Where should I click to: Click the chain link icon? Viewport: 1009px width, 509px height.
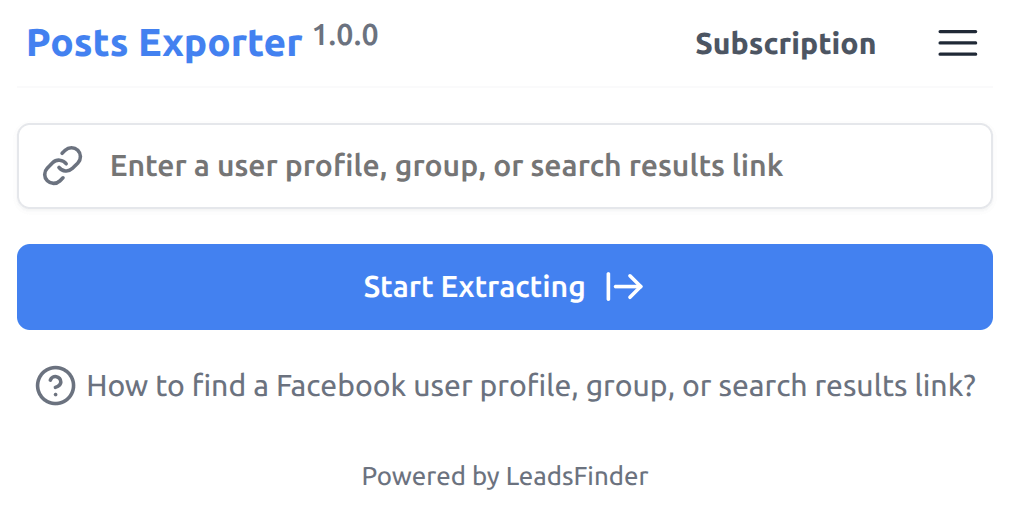tap(63, 166)
